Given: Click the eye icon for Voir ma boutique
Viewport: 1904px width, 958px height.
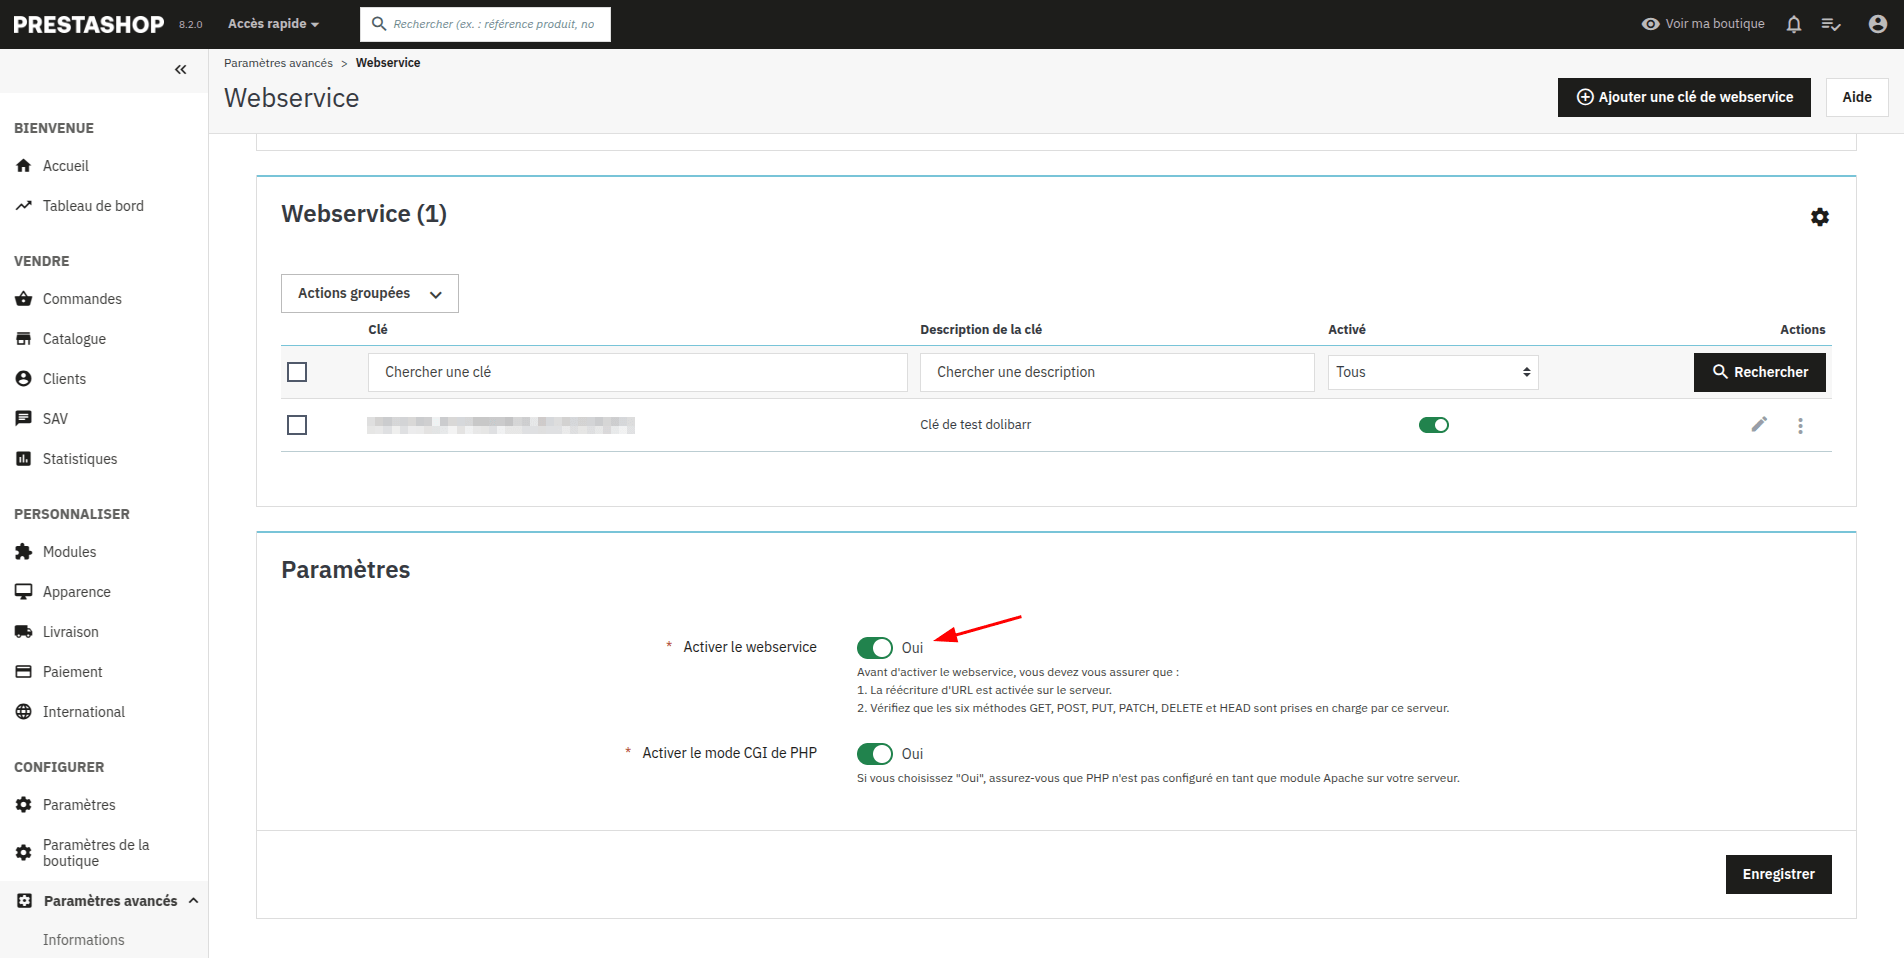Looking at the screenshot, I should pos(1650,24).
